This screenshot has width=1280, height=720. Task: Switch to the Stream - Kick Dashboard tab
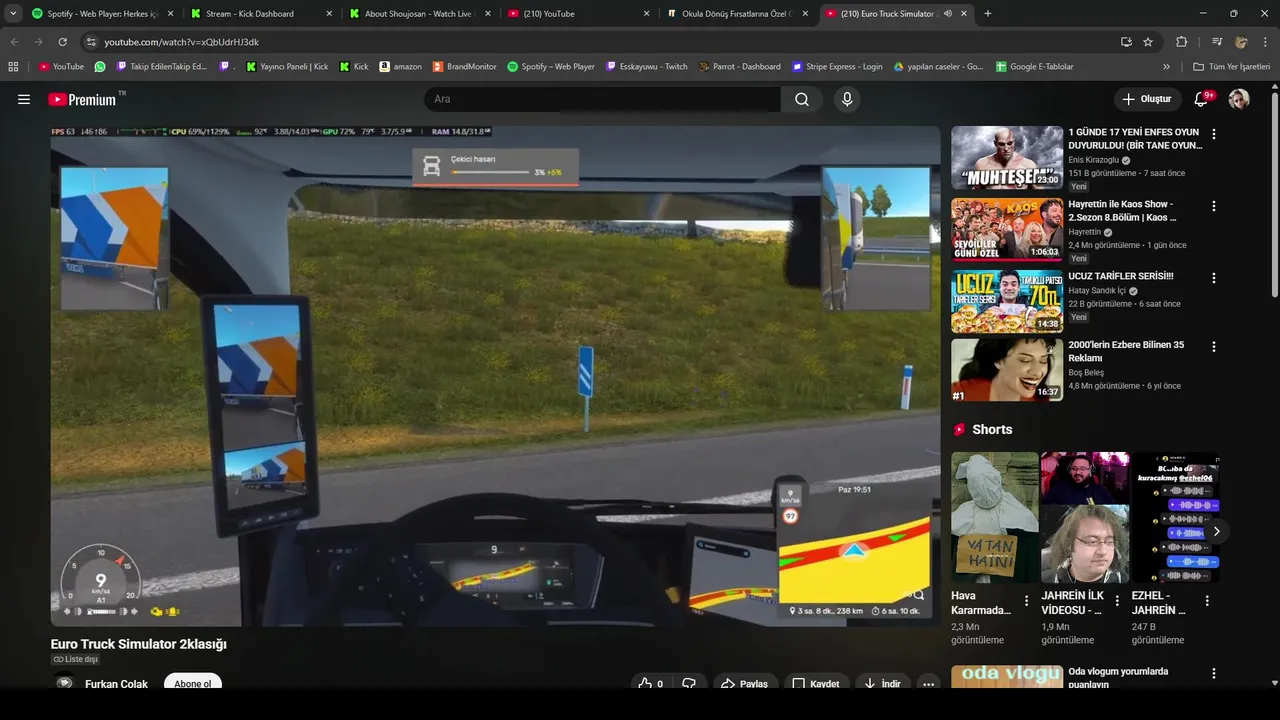pos(260,14)
